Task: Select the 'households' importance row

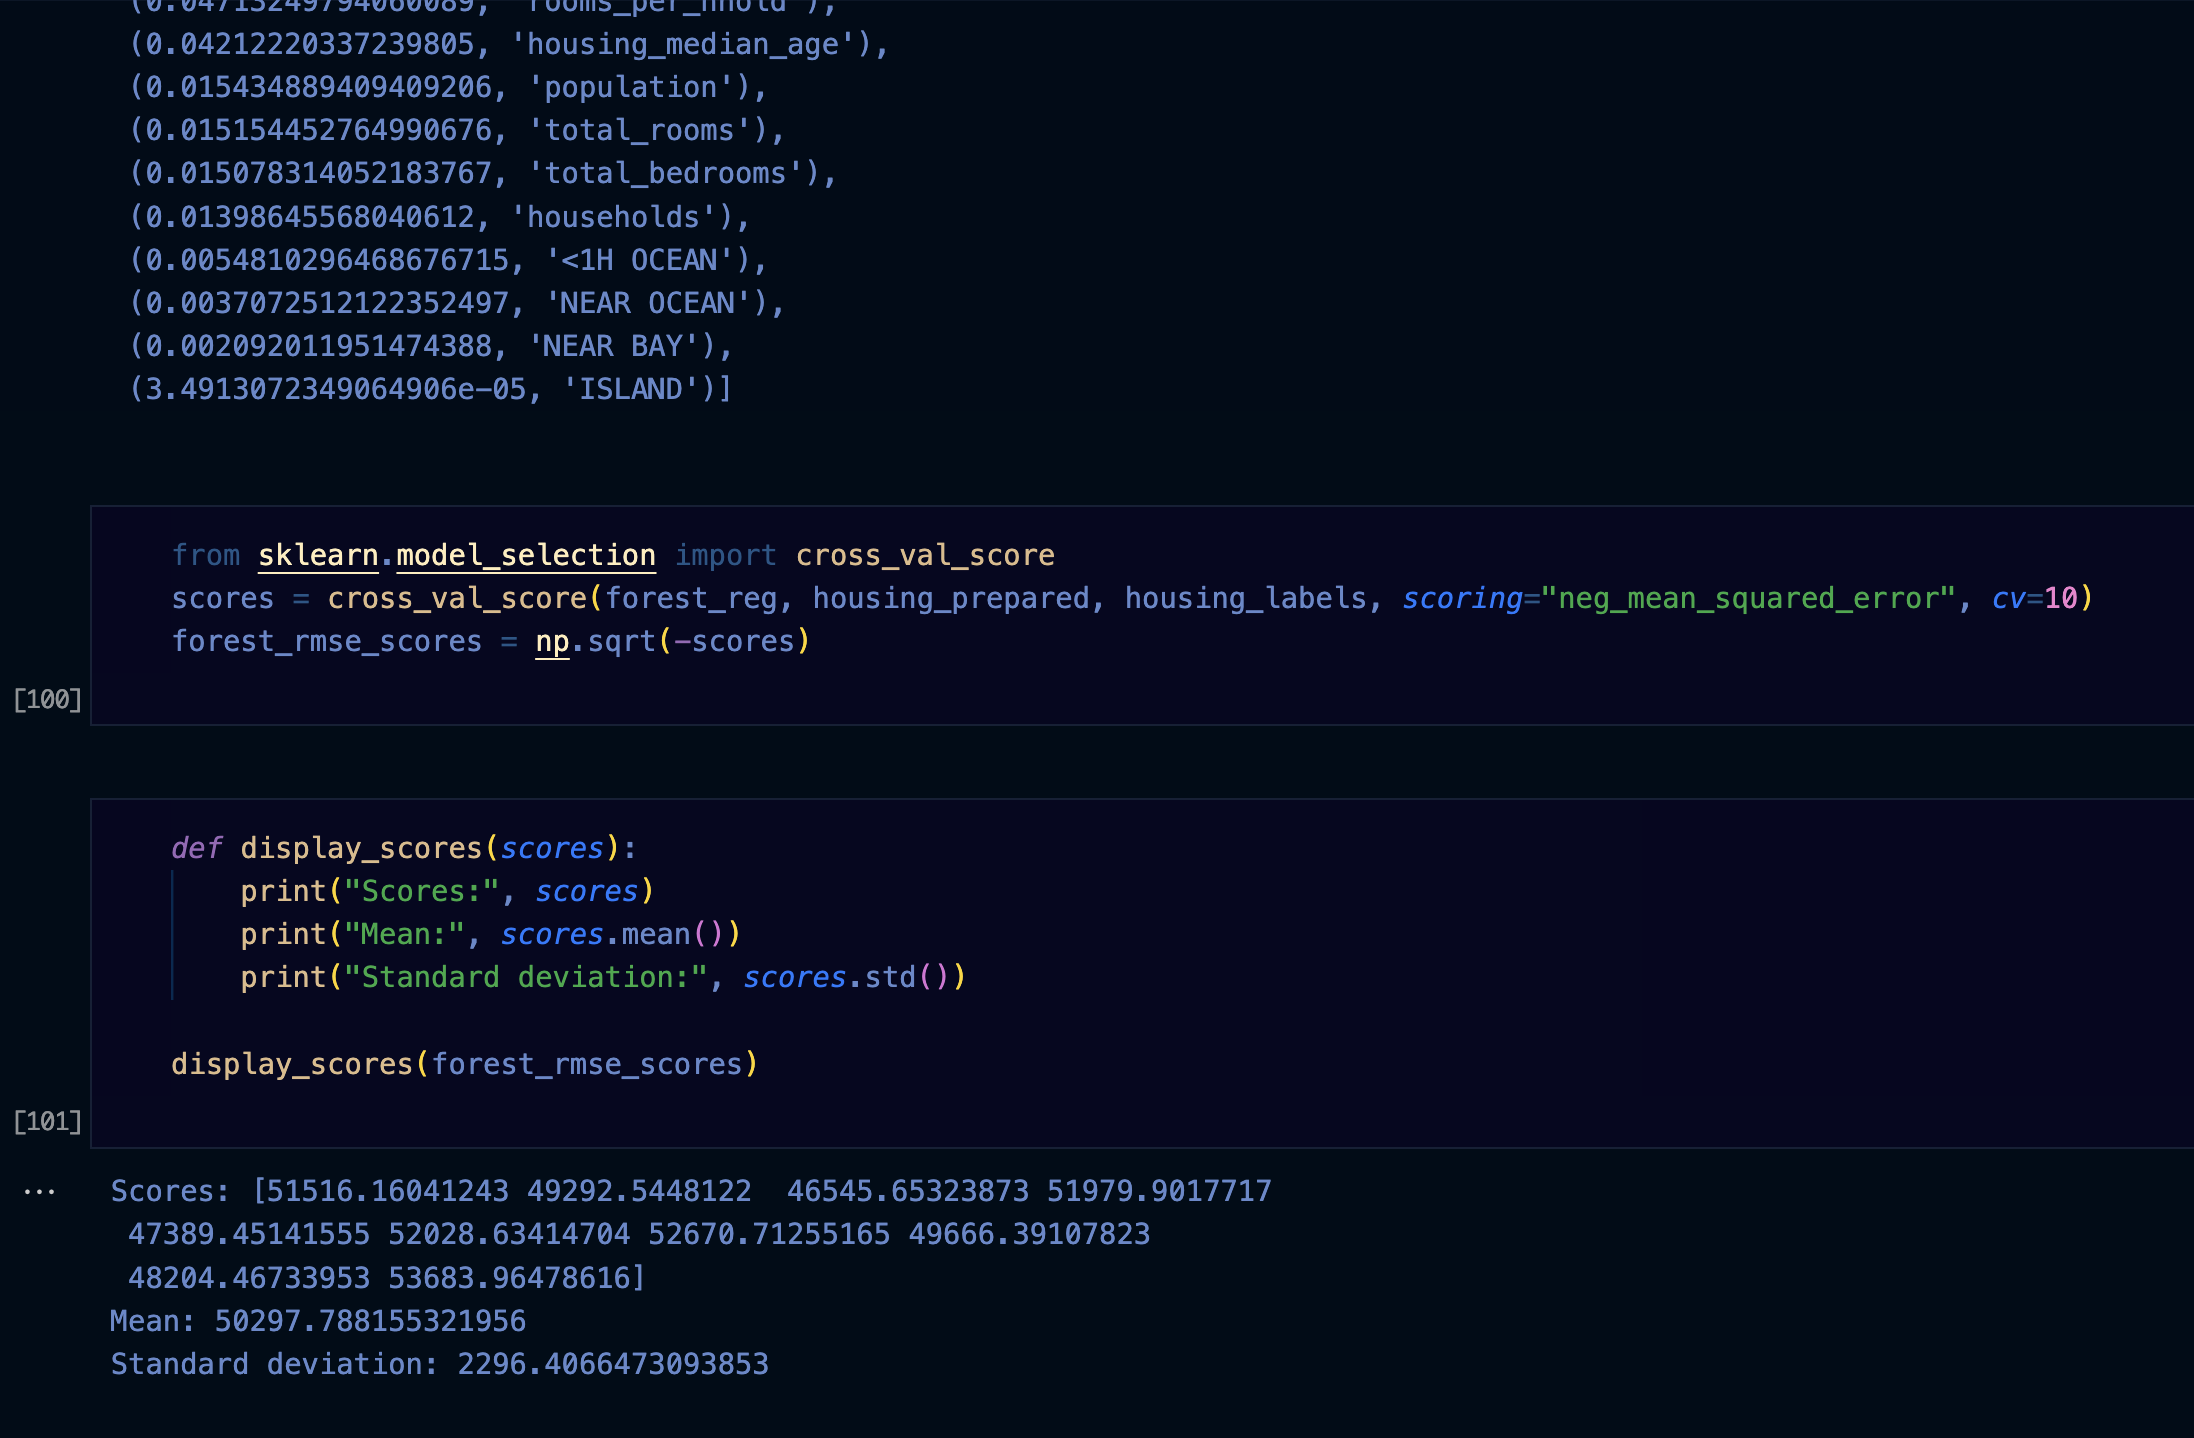Action: tap(440, 217)
